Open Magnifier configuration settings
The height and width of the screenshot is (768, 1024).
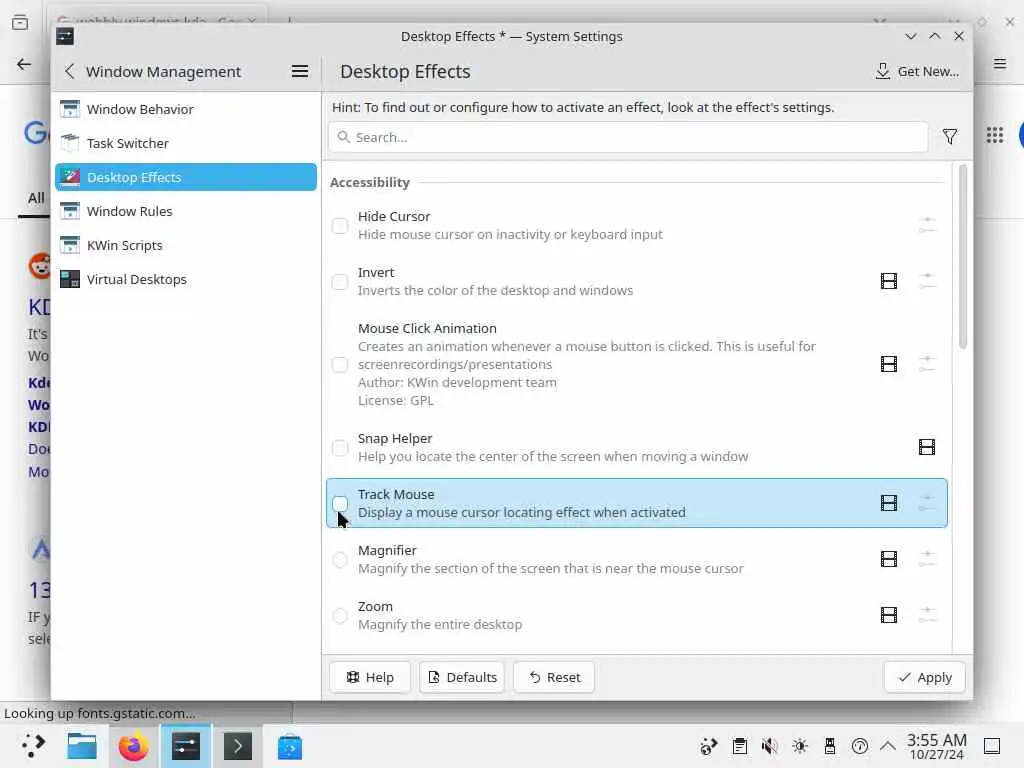(927, 559)
